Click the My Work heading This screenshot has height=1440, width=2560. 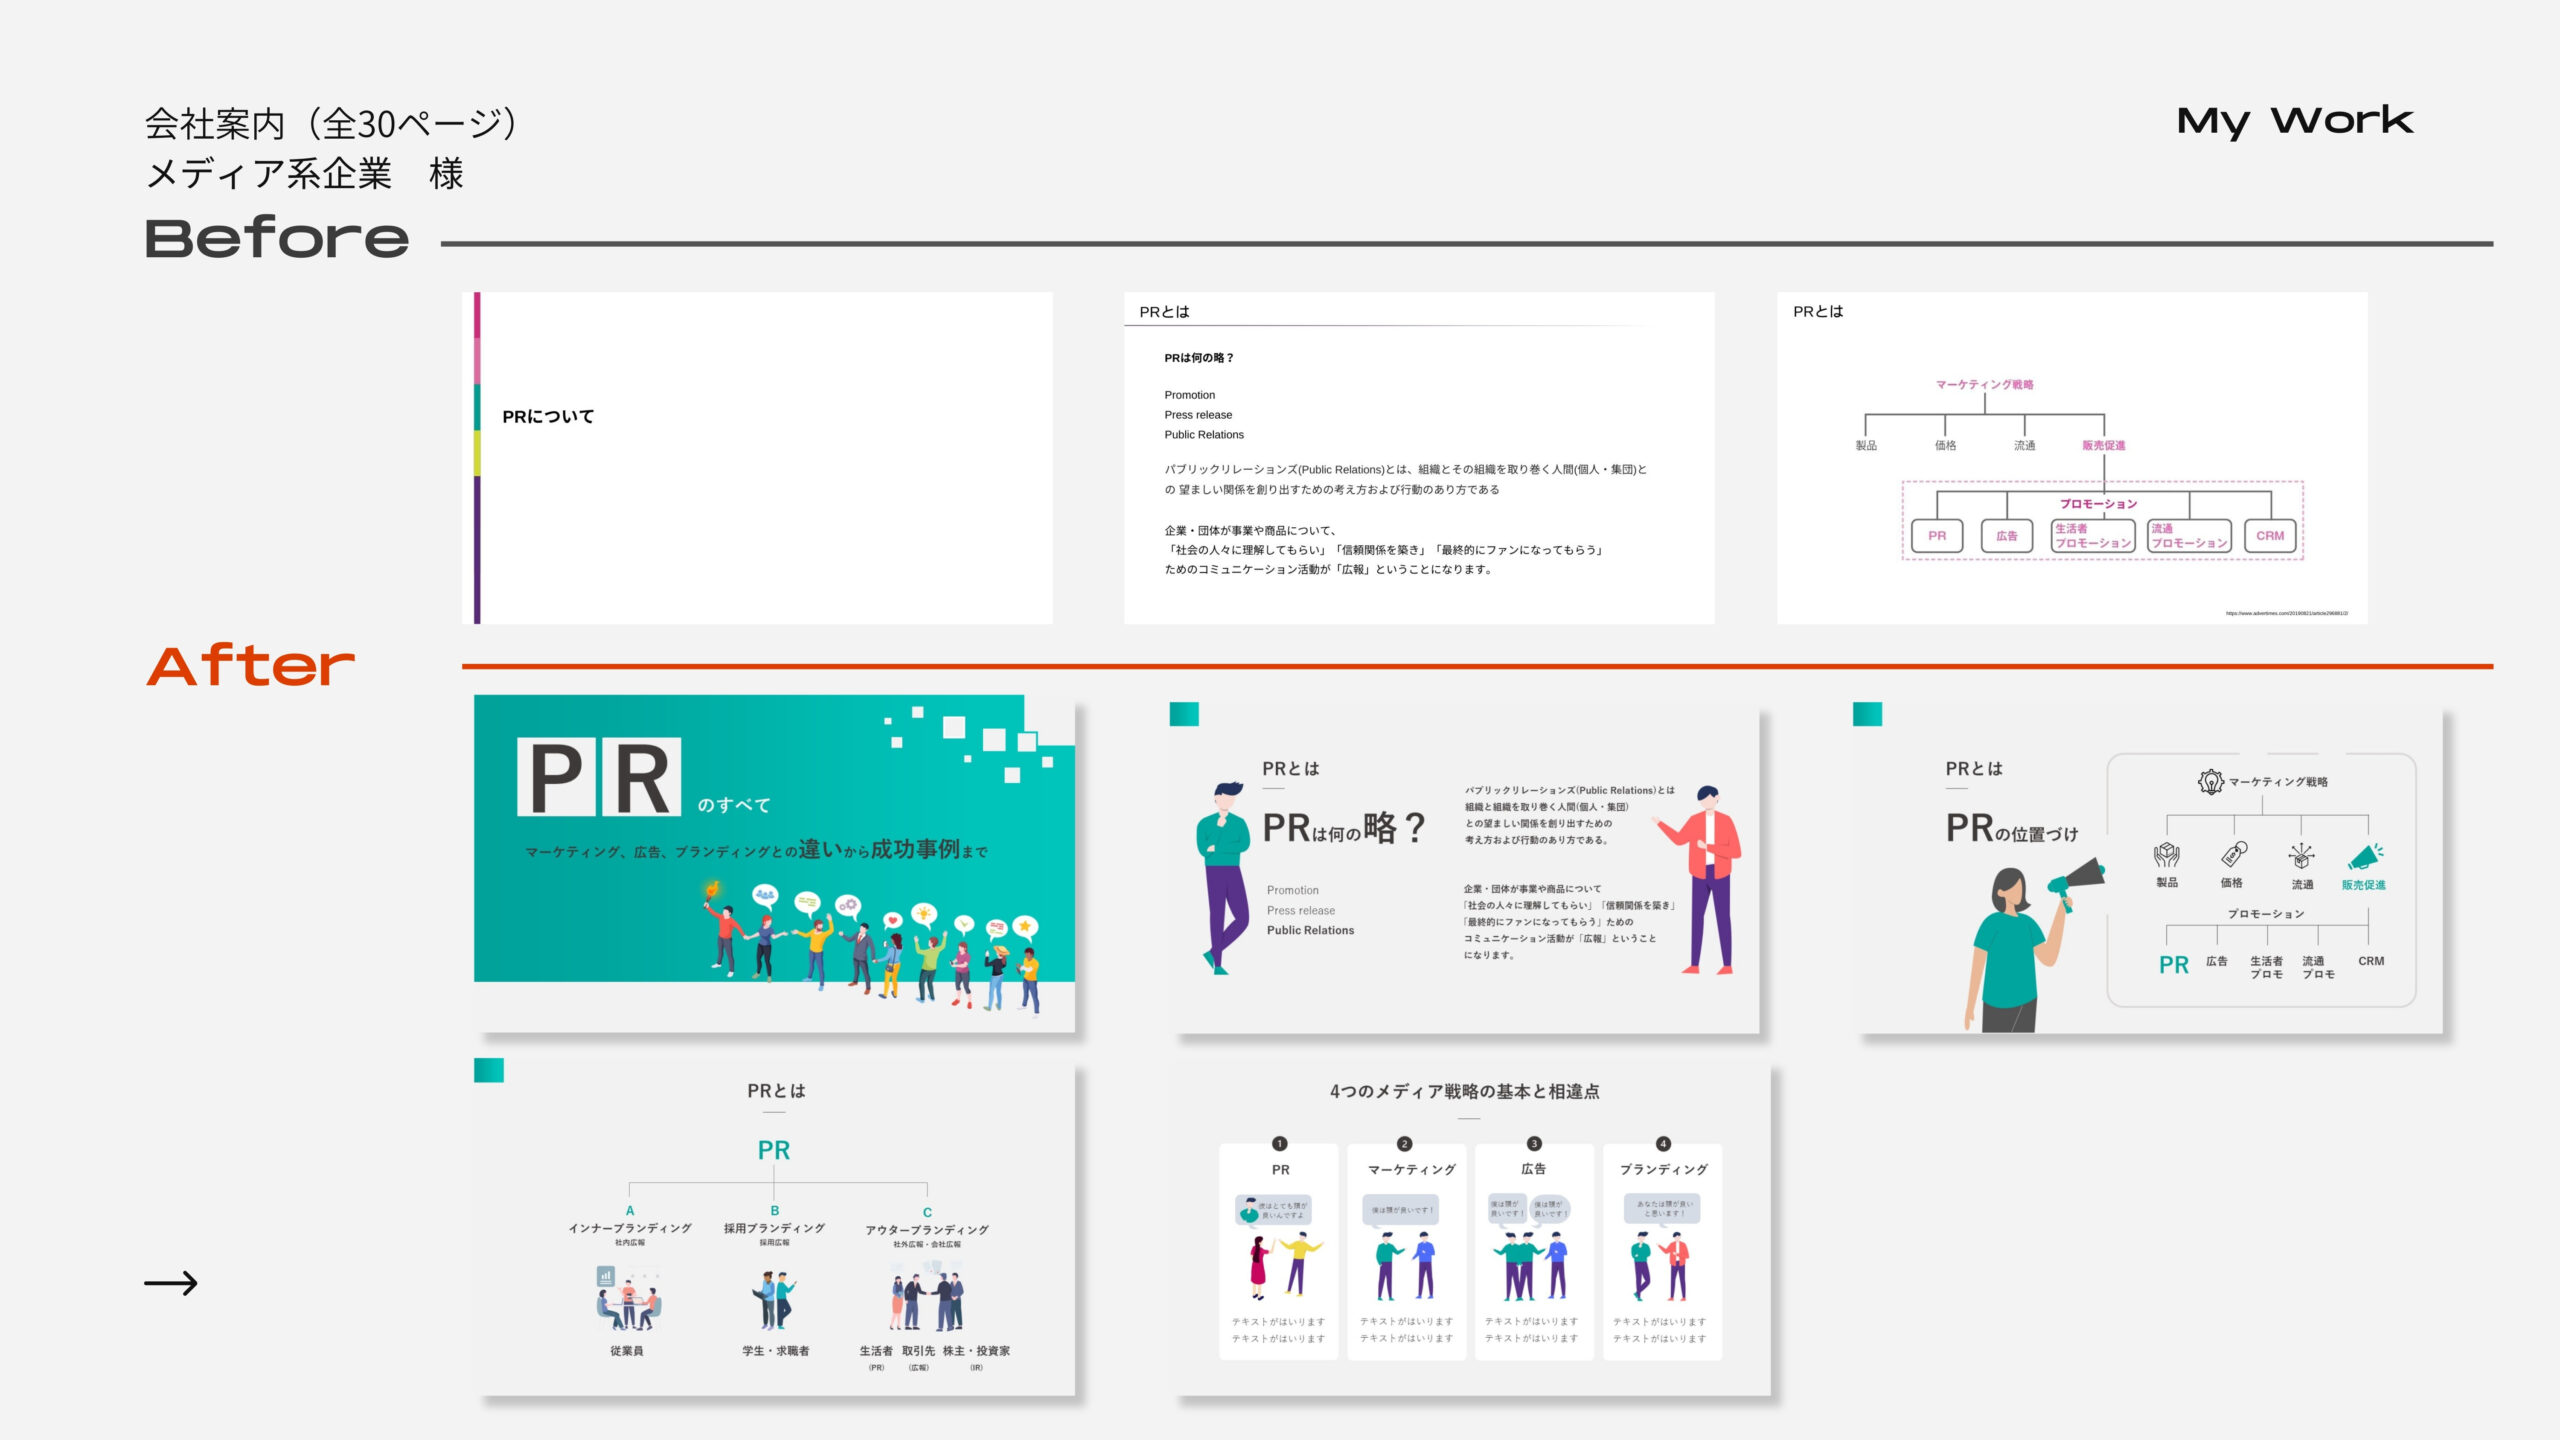point(2294,121)
